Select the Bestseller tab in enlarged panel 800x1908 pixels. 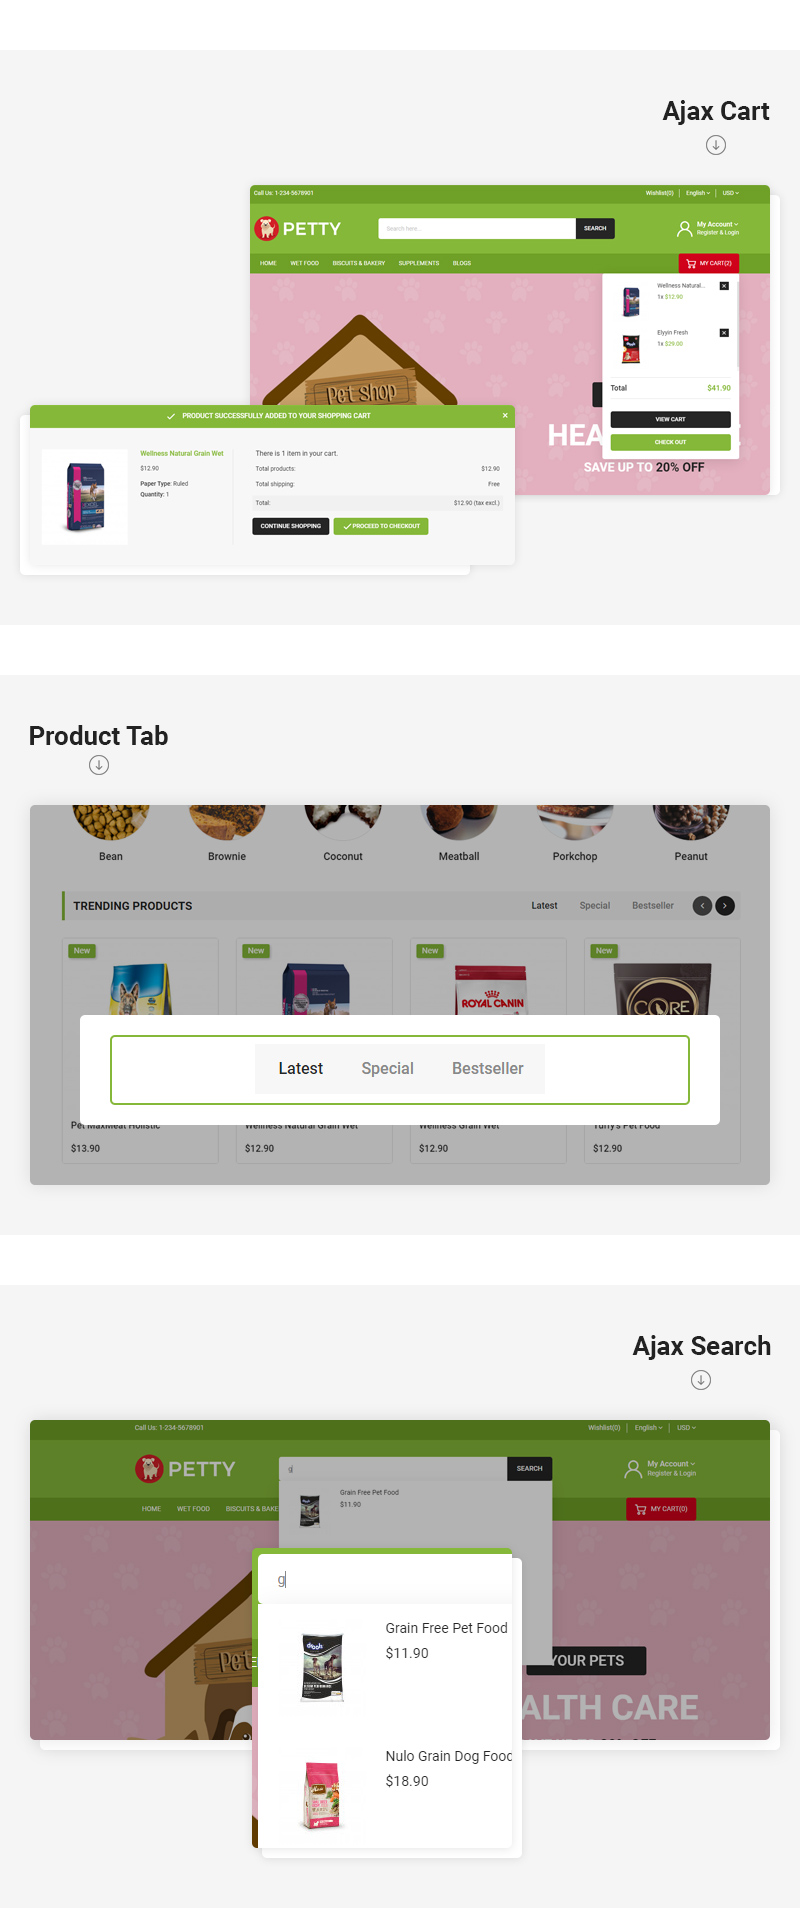488,1068
